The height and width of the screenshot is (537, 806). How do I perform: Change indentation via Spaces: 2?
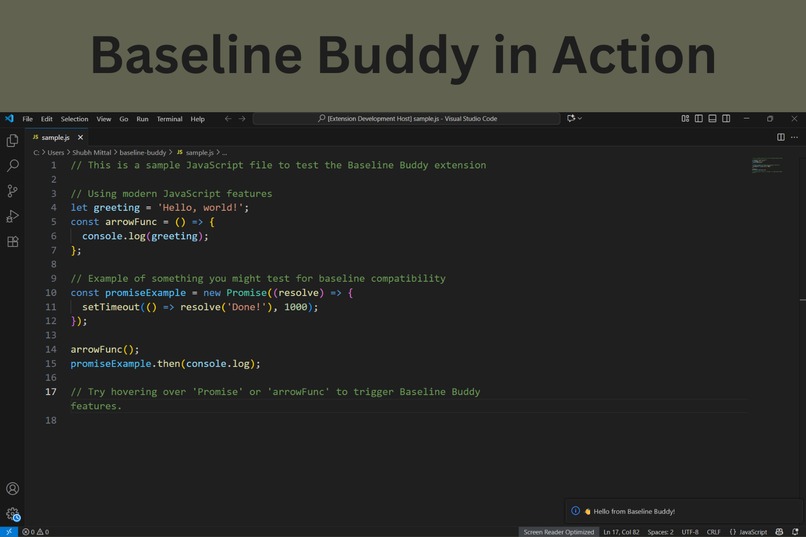tap(660, 532)
